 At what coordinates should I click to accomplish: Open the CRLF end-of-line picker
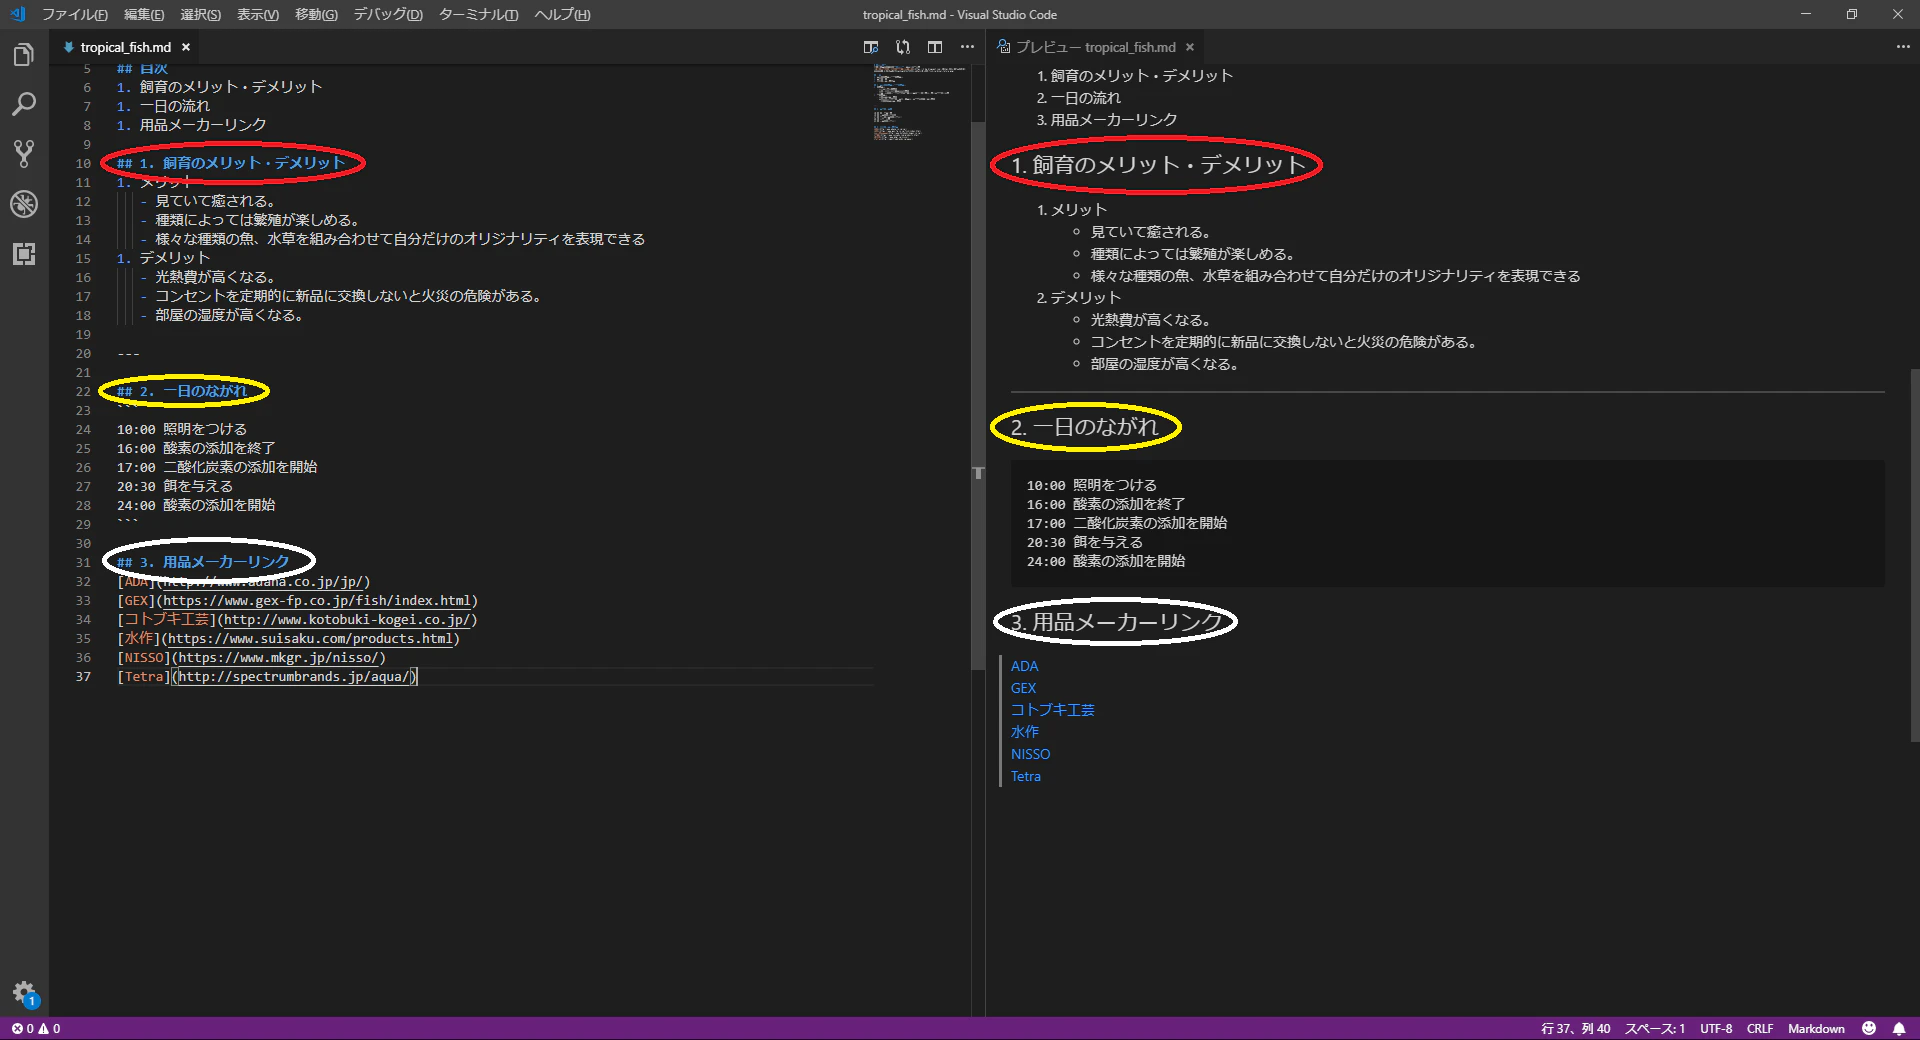point(1760,1028)
